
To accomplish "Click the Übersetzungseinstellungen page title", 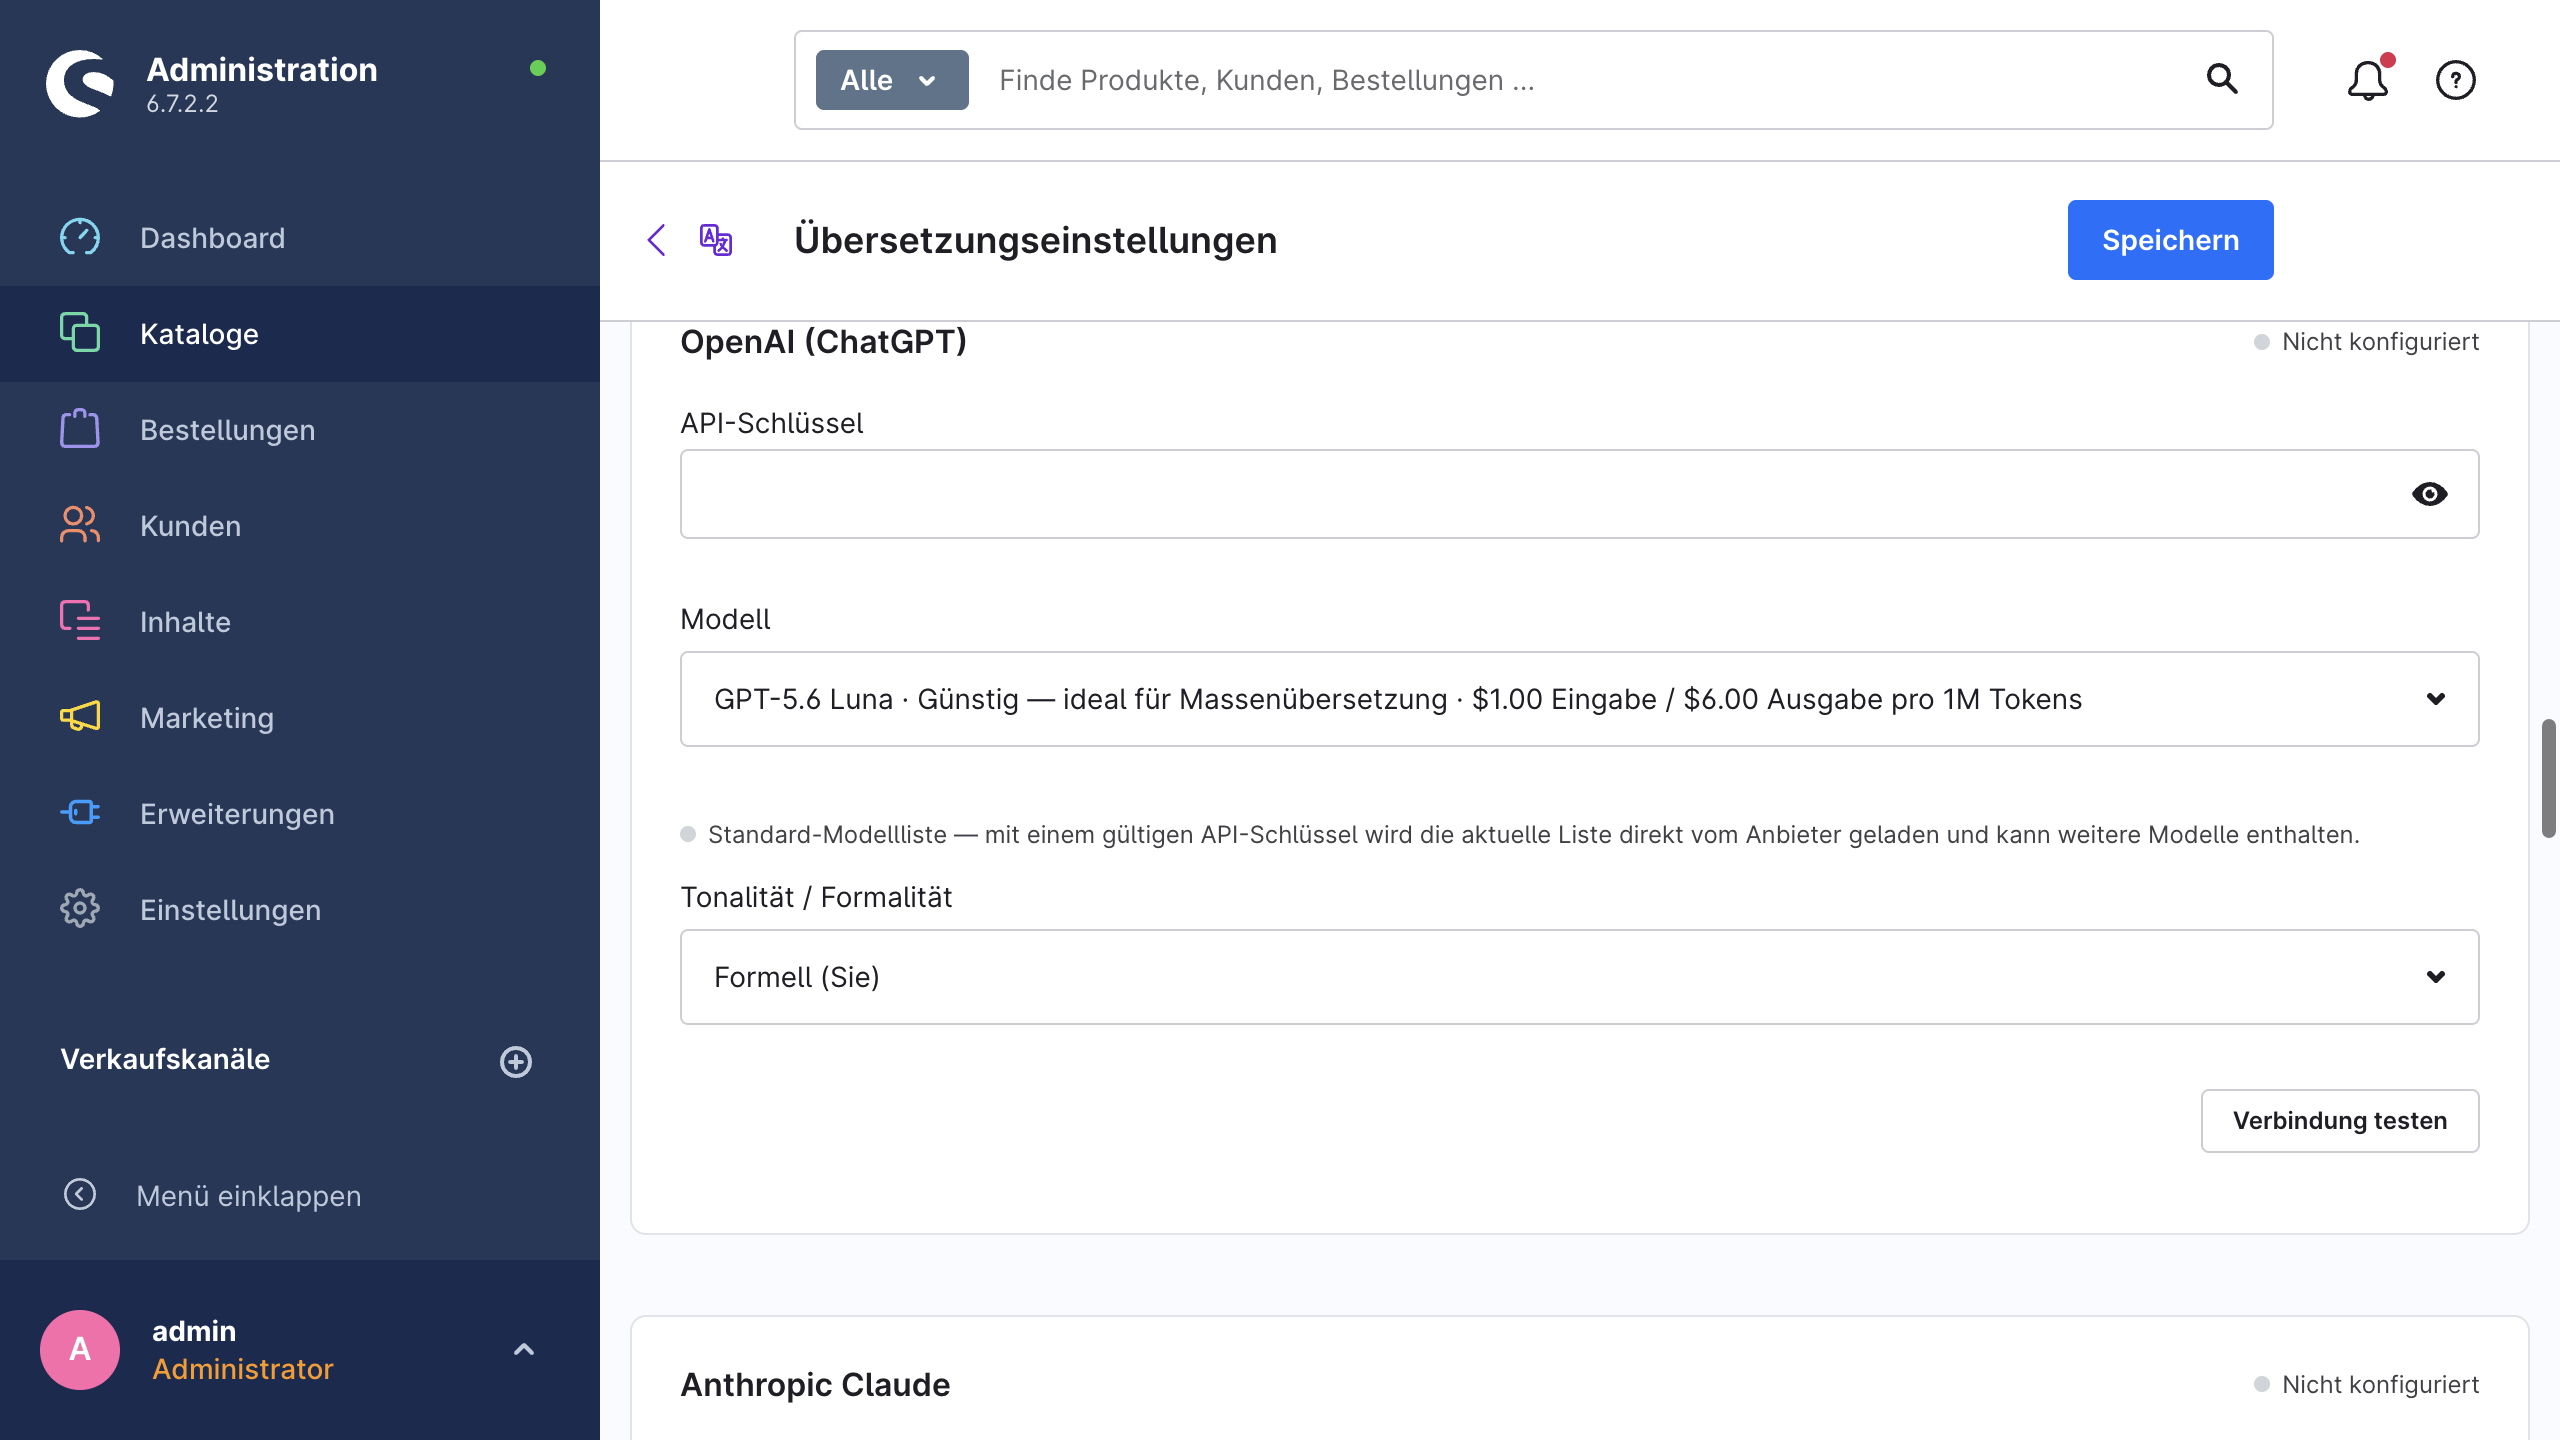I will 1035,240.
